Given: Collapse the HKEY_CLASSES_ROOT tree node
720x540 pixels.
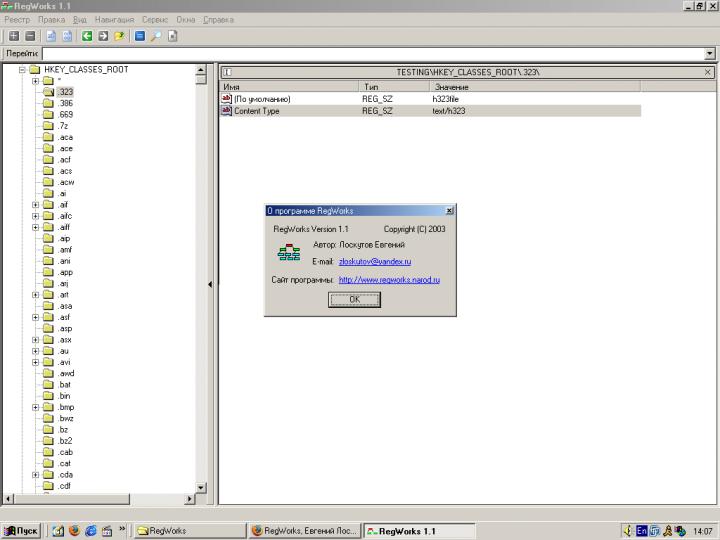Looking at the screenshot, I should point(22,70).
